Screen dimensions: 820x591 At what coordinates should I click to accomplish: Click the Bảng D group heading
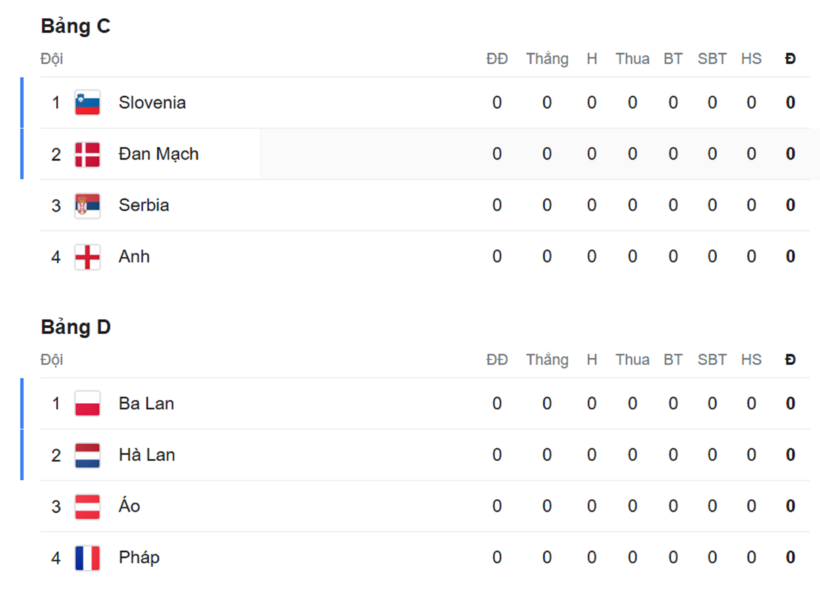[x=76, y=328]
